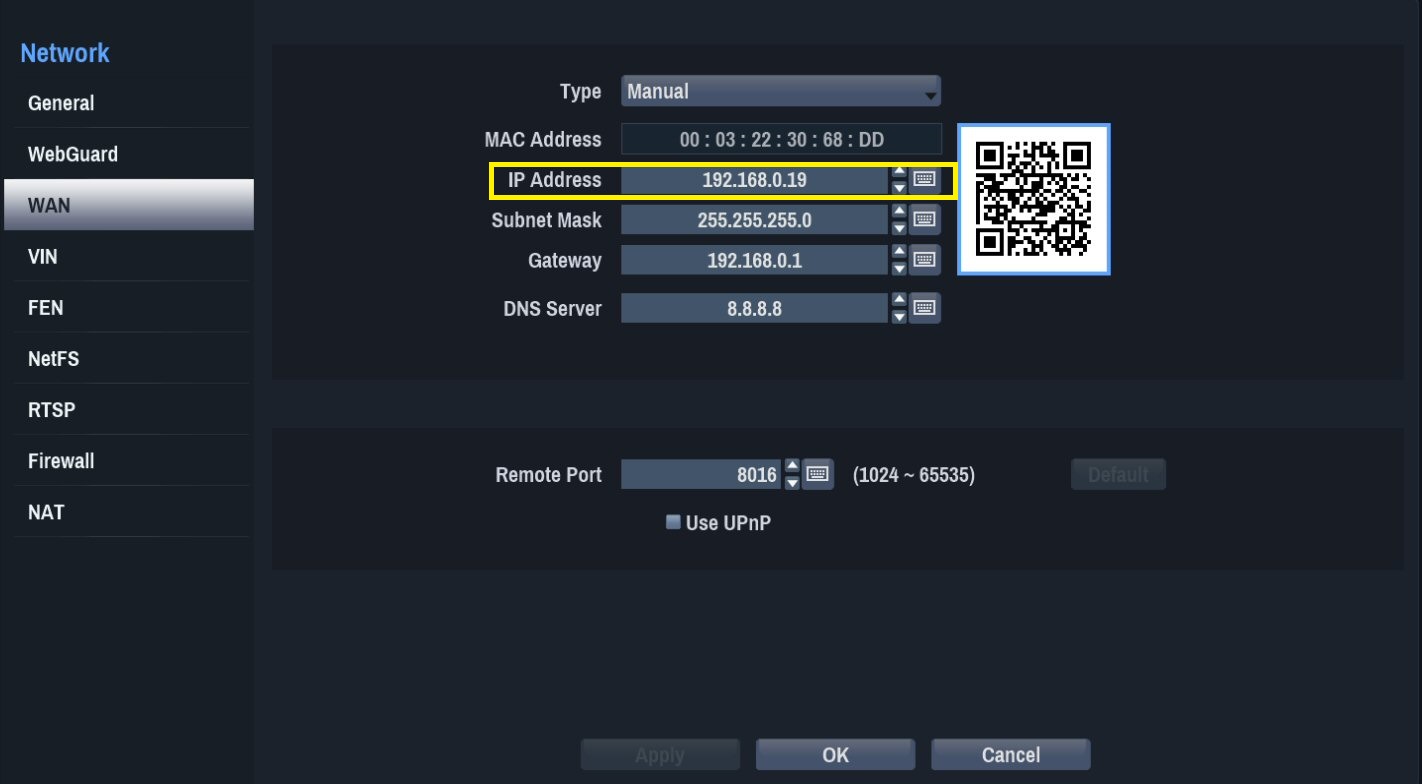Confirm settings with the OK button
The height and width of the screenshot is (784, 1422).
coord(835,755)
